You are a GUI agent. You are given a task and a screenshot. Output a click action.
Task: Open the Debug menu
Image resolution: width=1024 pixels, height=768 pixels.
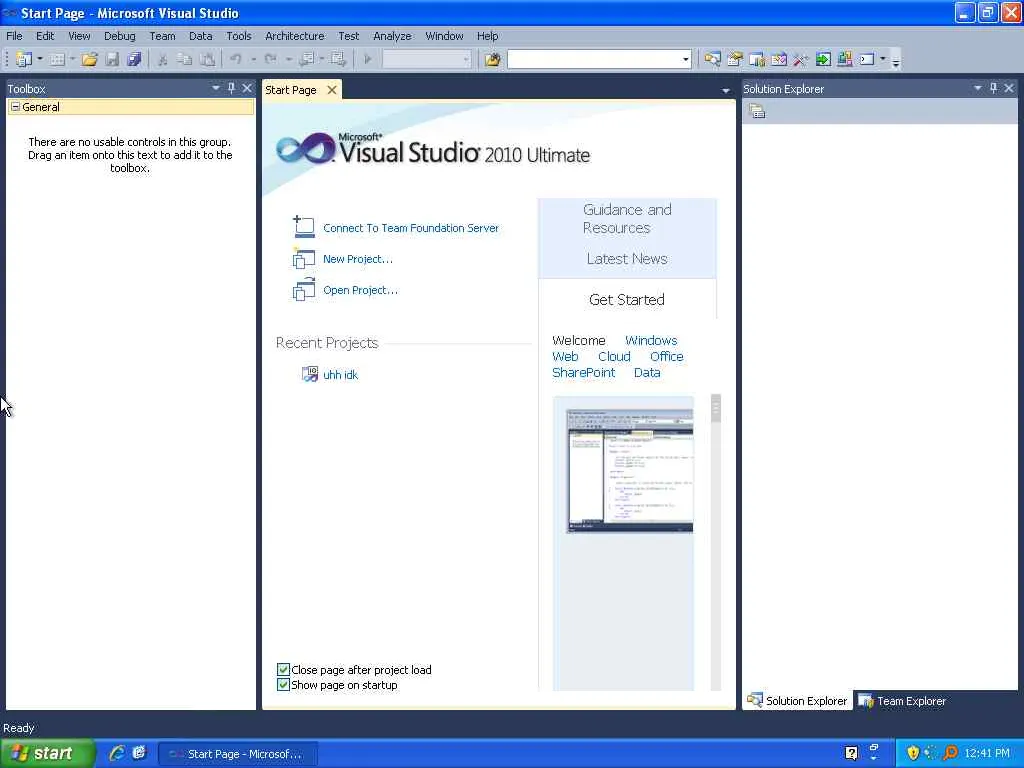click(x=120, y=36)
